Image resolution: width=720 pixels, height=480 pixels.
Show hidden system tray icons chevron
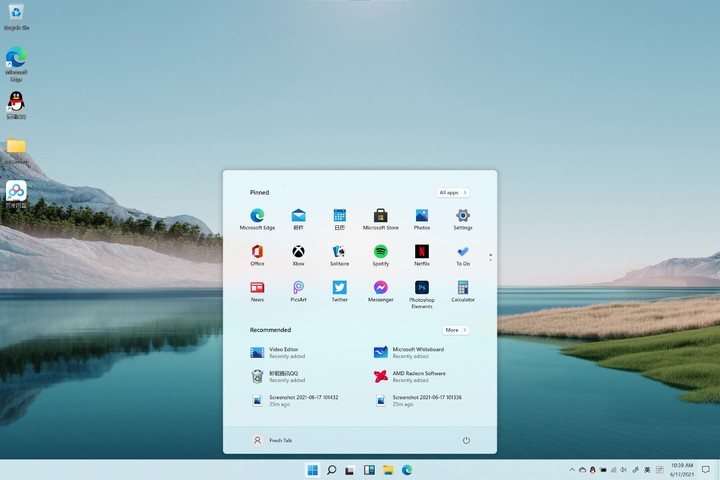click(570, 470)
